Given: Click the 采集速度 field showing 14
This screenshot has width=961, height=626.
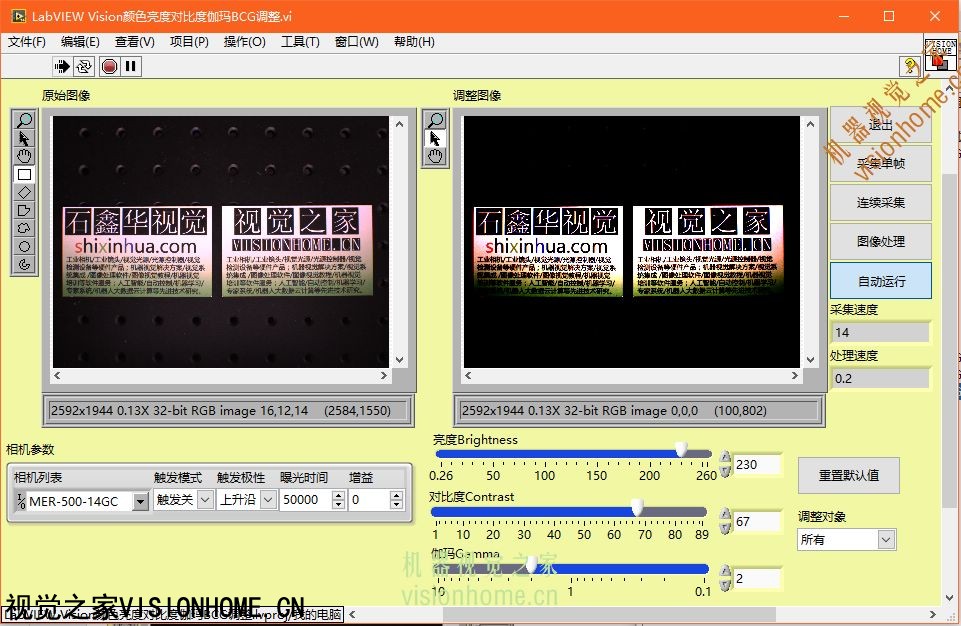Looking at the screenshot, I should click(x=880, y=332).
